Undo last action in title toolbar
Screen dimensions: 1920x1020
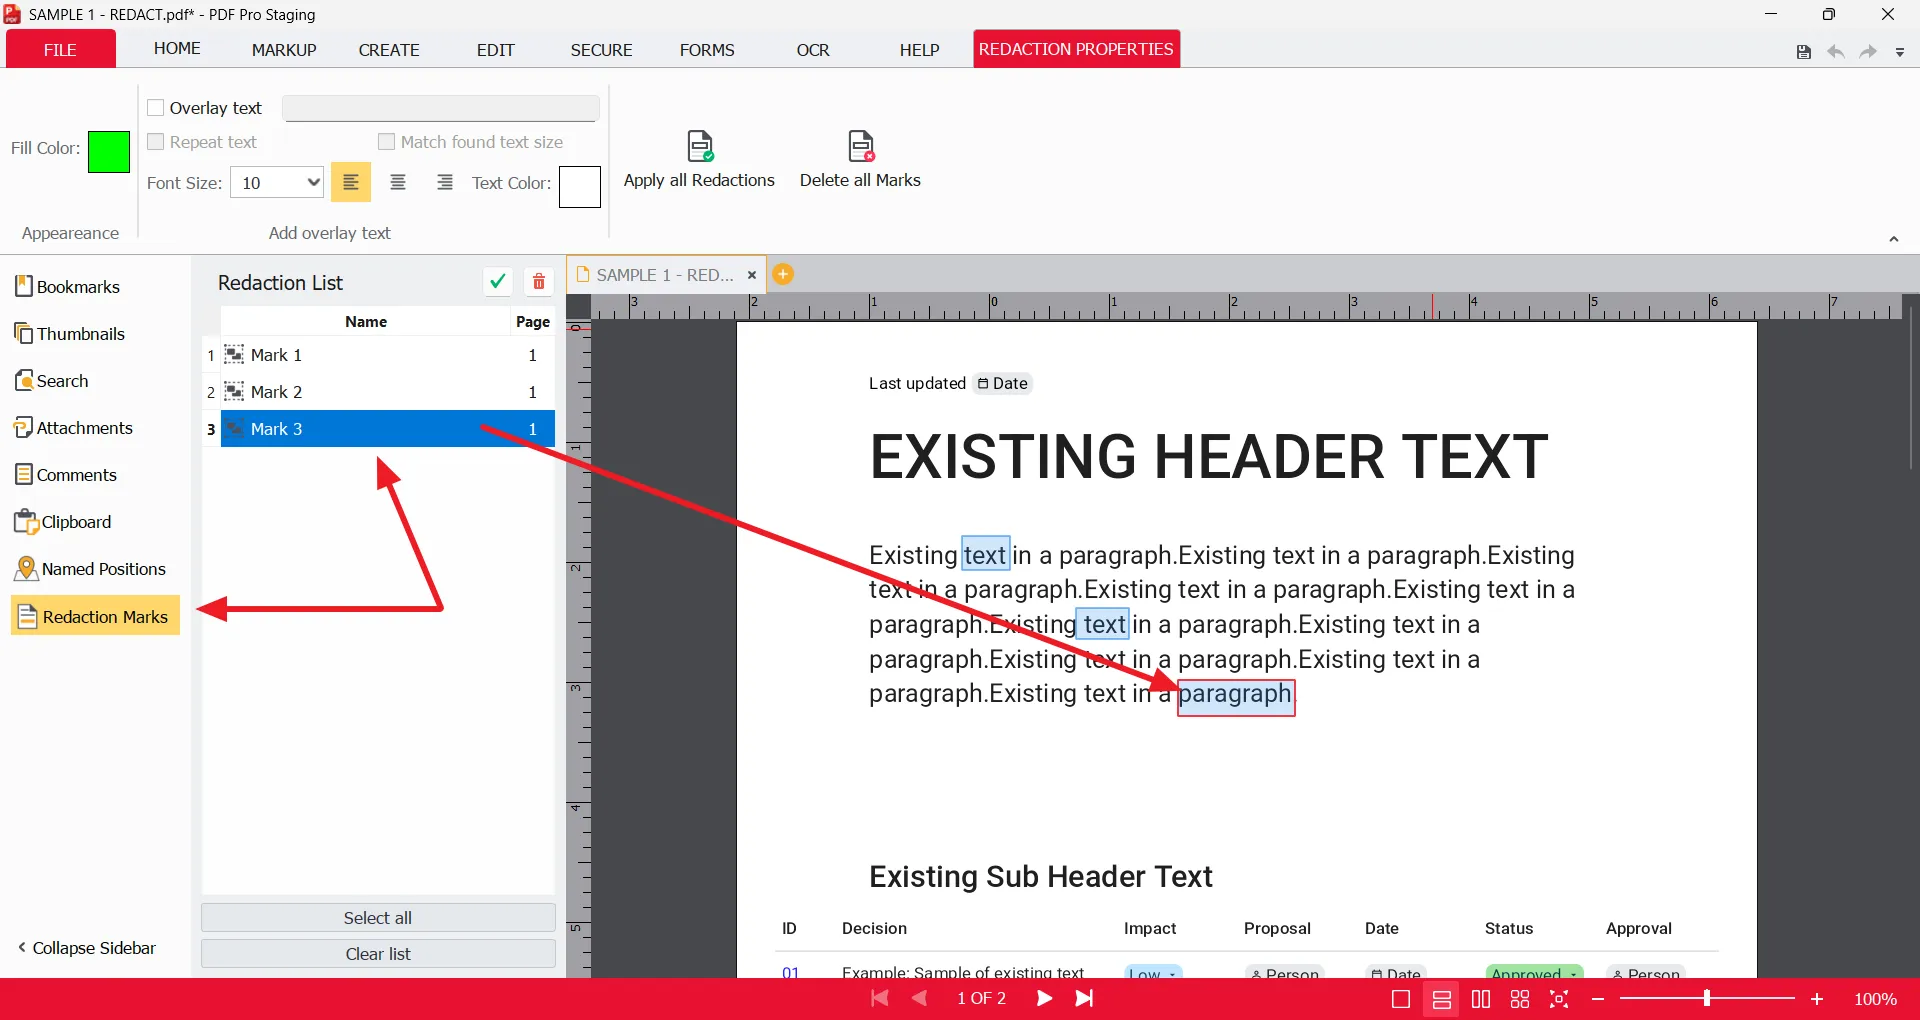tap(1835, 52)
